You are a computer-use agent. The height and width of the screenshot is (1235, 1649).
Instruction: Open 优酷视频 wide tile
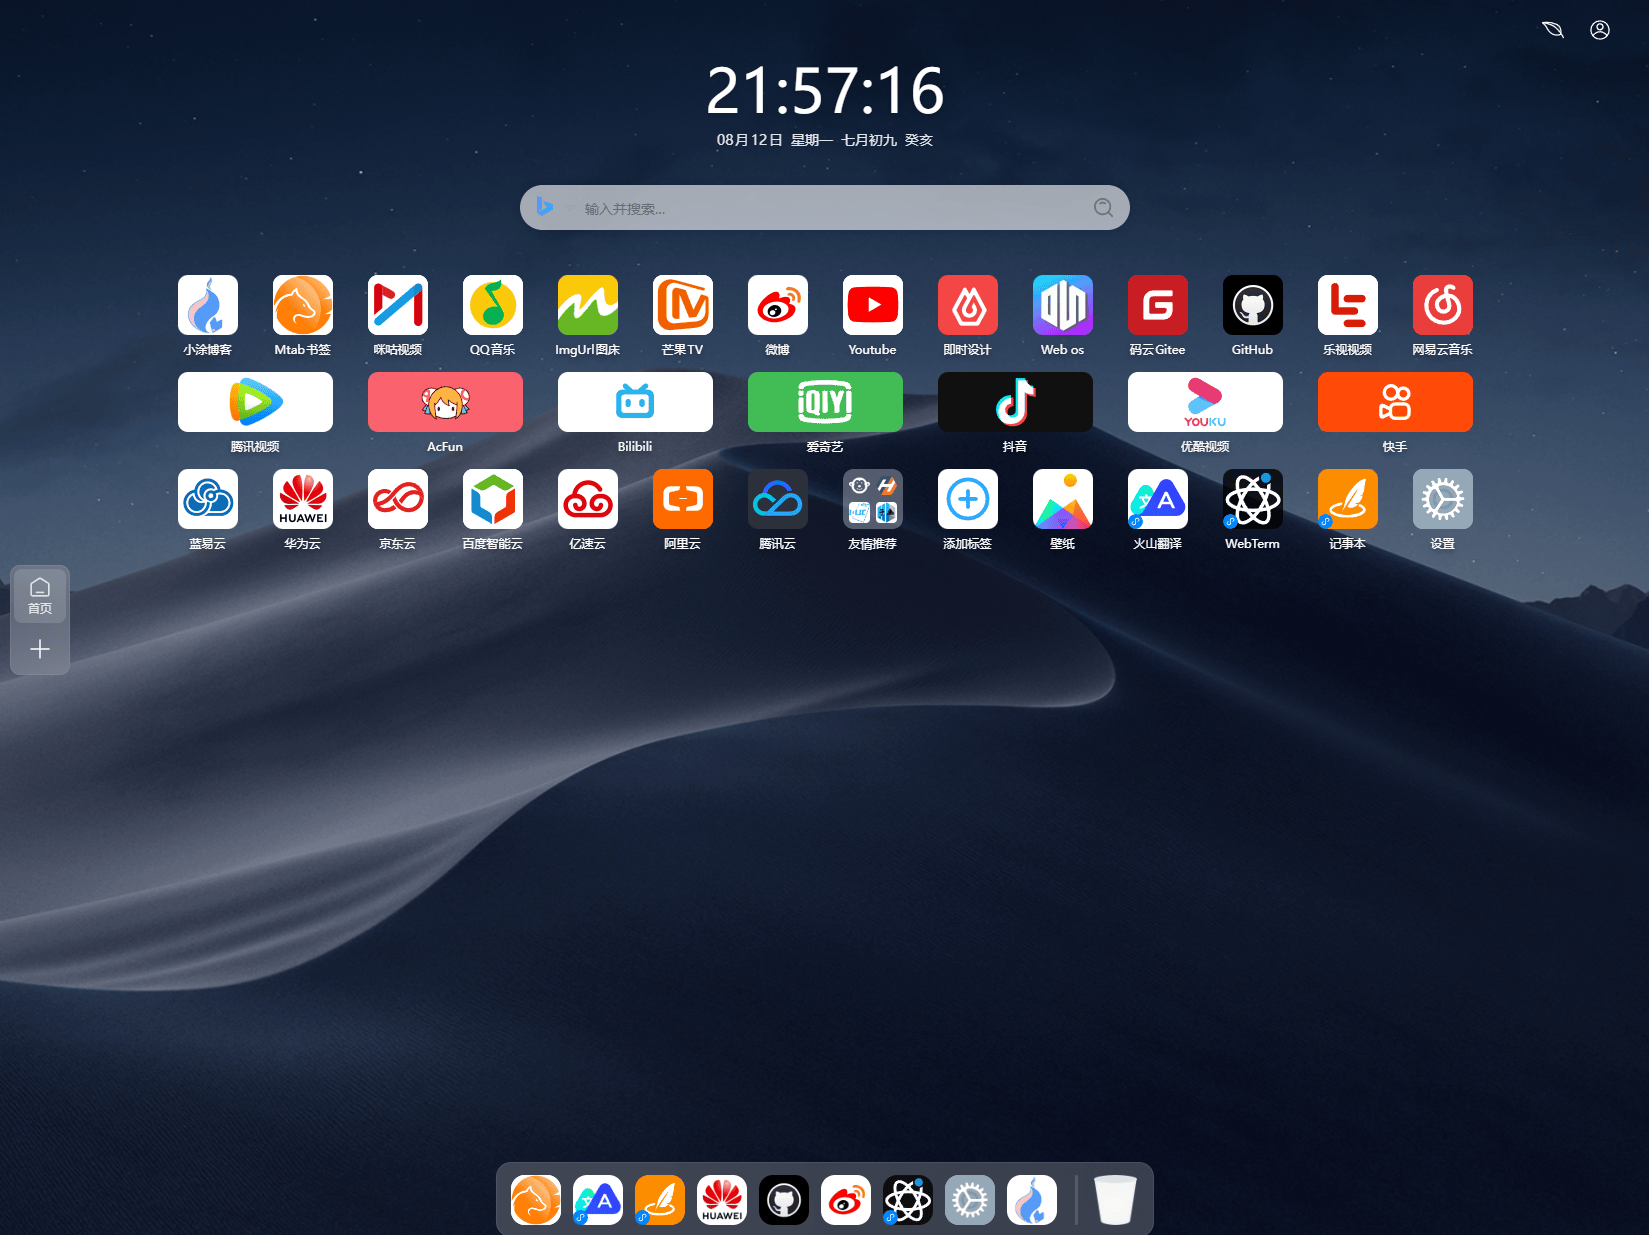click(1205, 402)
